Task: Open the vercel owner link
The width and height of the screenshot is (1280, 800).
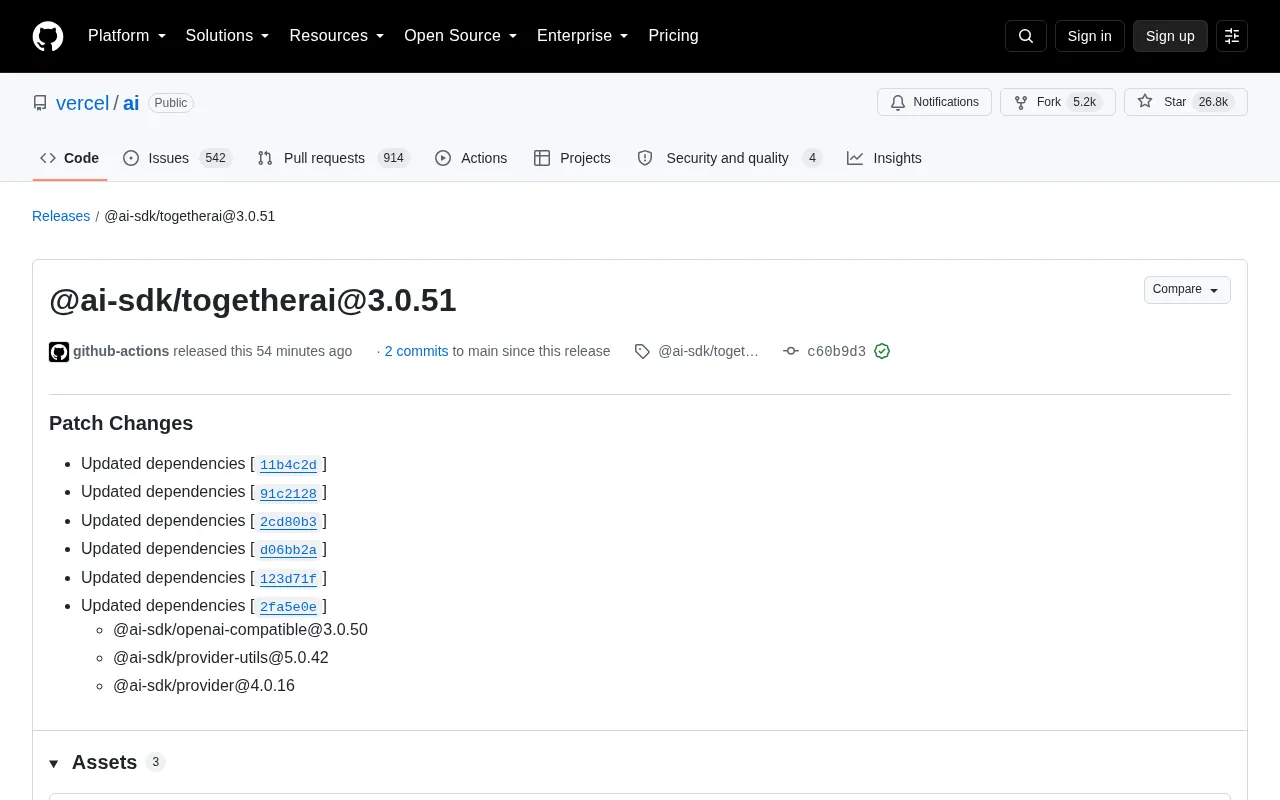Action: (x=82, y=103)
